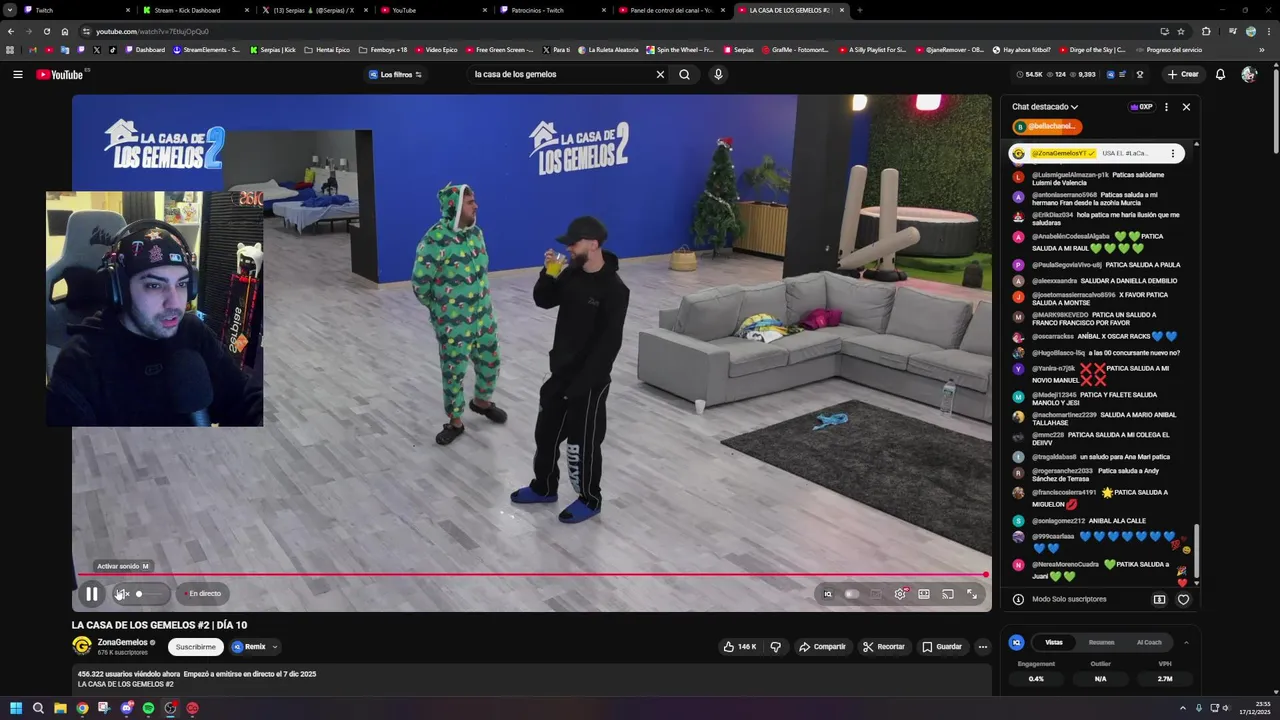Screen dimensions: 1280x720
Task: Open the YouTube hamburger guide menu
Action: [x=17, y=74]
